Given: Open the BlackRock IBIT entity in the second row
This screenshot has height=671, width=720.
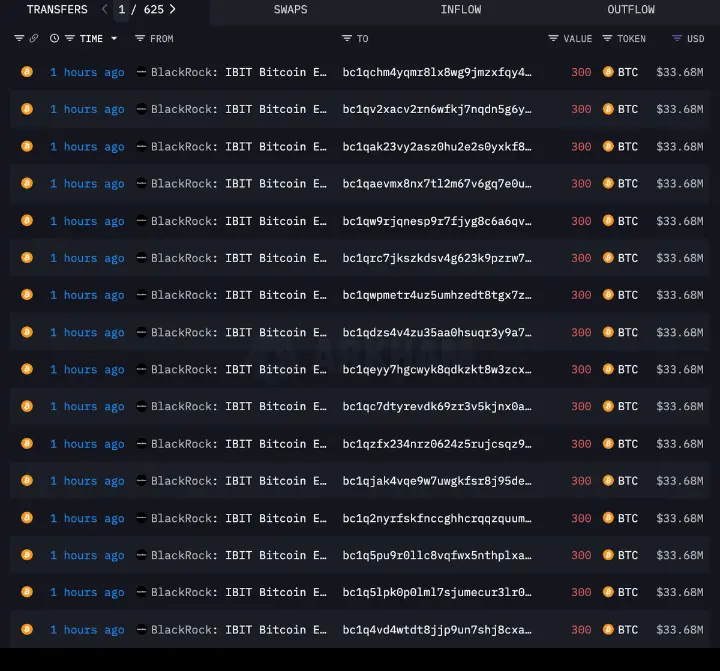Looking at the screenshot, I should pos(238,109).
